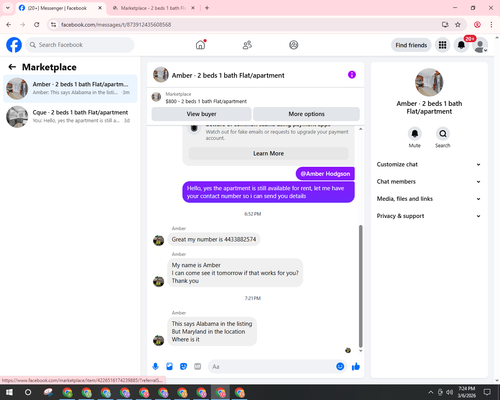Click Learn More about payment scams

pos(268,153)
